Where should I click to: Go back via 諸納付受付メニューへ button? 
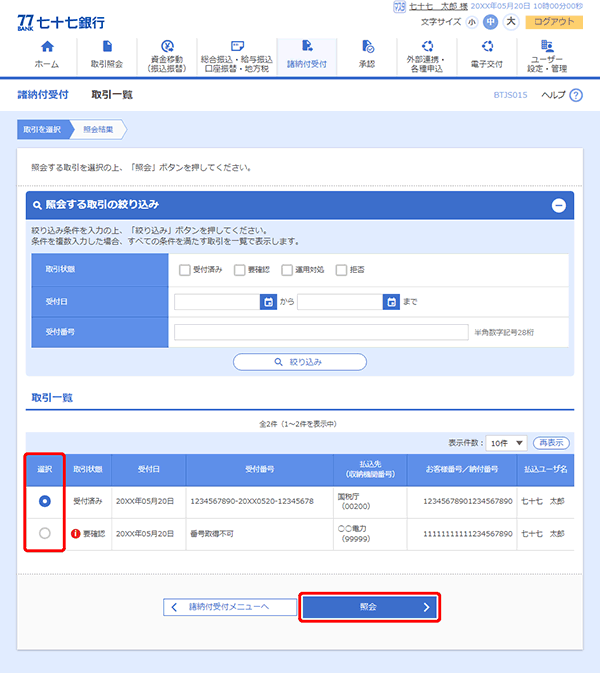coord(230,607)
